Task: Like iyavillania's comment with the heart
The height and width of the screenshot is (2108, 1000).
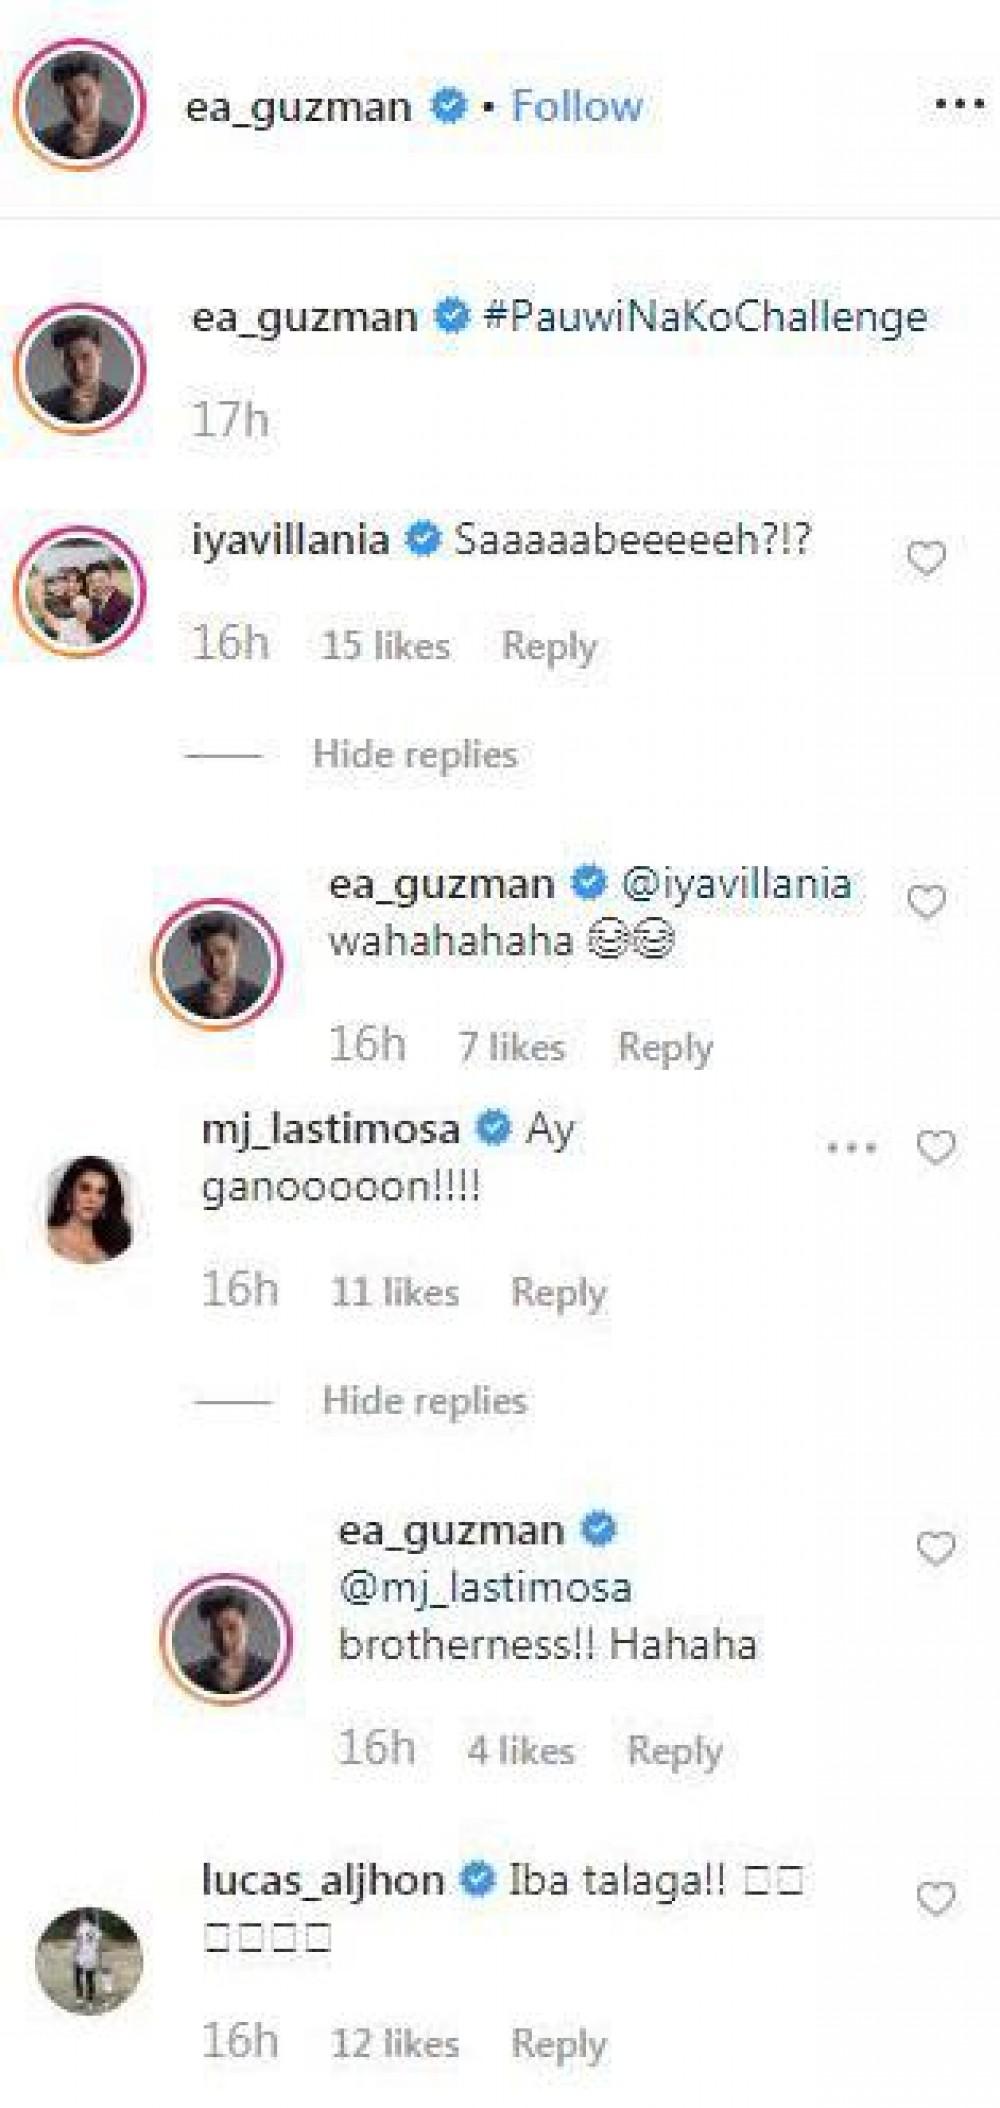Action: coord(926,558)
